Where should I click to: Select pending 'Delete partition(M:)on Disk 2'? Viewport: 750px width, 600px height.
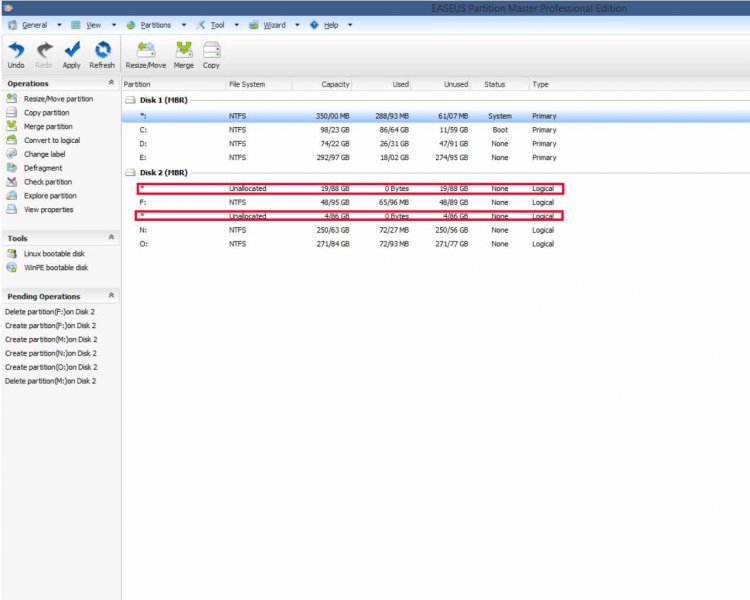point(50,381)
